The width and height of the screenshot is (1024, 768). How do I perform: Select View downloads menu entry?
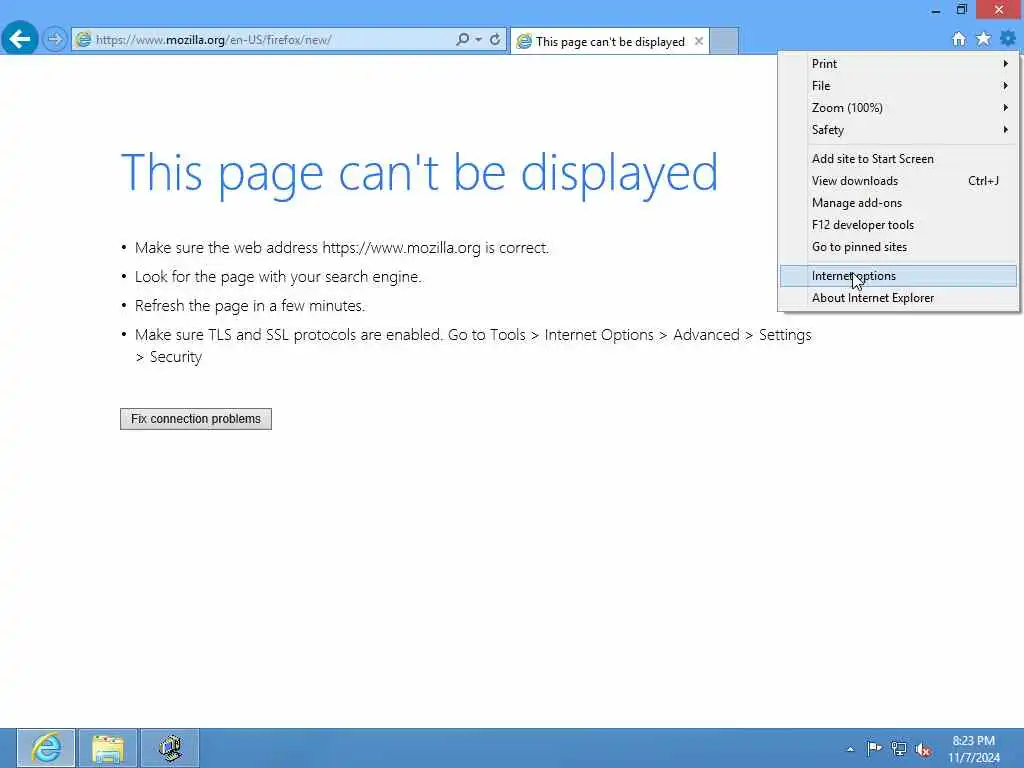[899, 181]
